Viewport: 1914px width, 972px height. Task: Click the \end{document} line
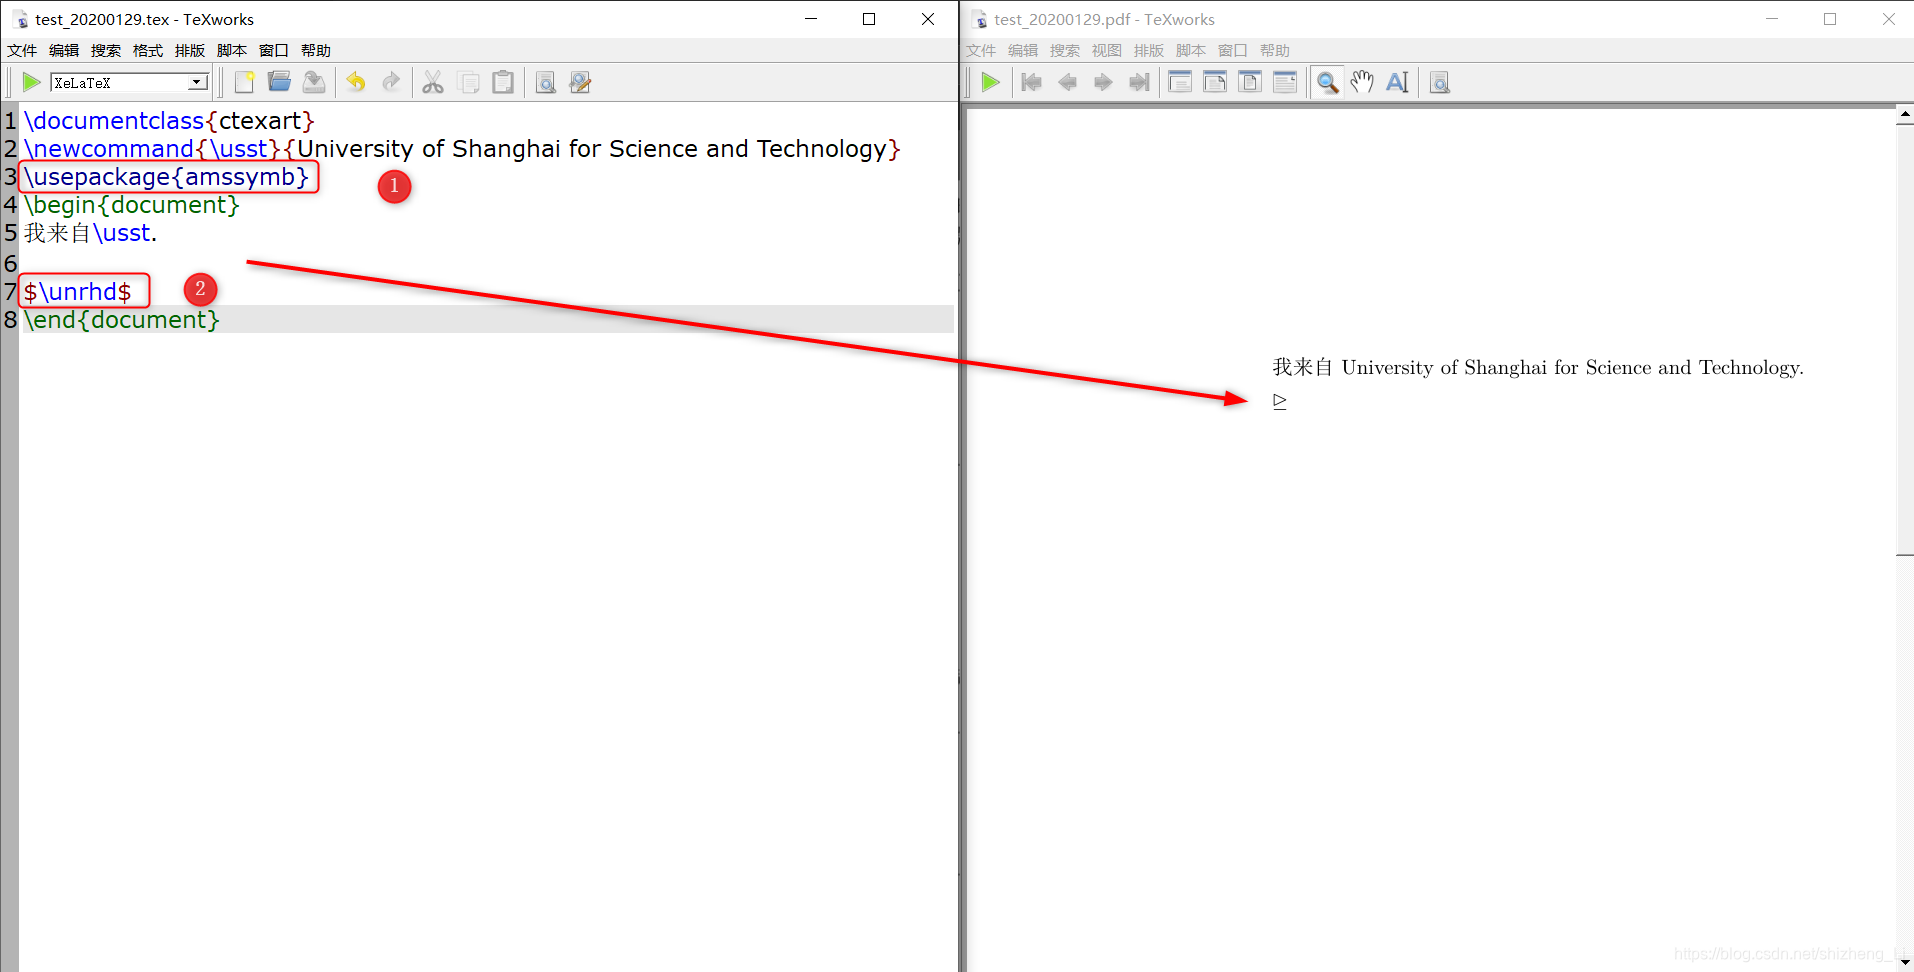click(122, 320)
